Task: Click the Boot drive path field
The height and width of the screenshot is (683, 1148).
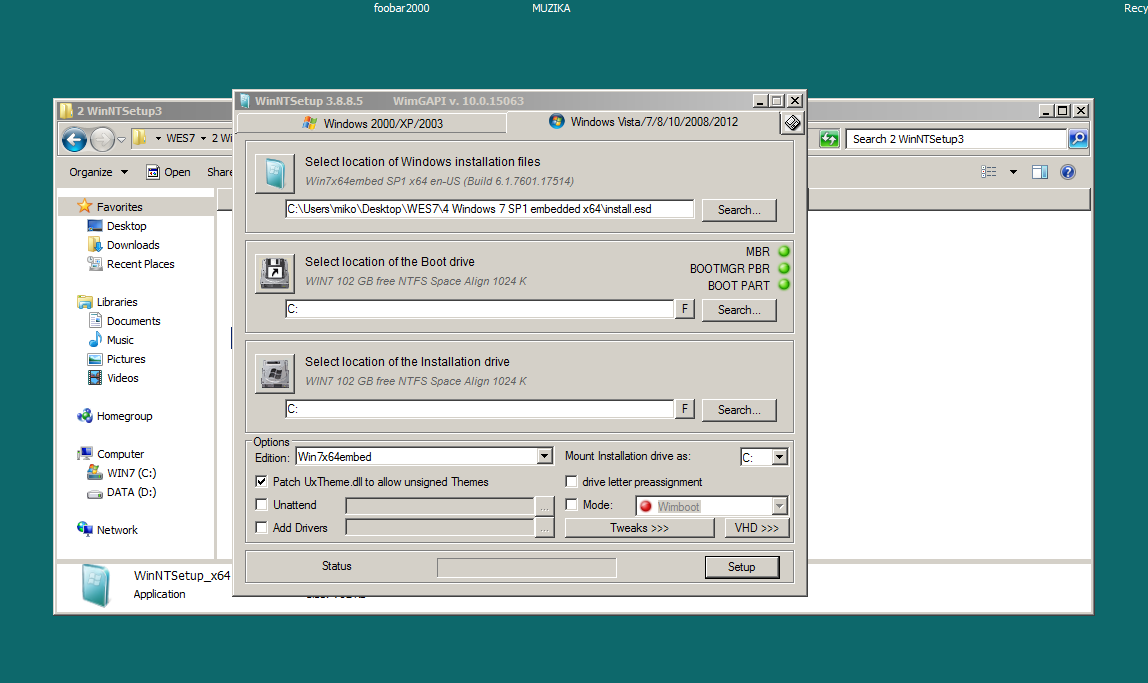Action: (x=480, y=309)
